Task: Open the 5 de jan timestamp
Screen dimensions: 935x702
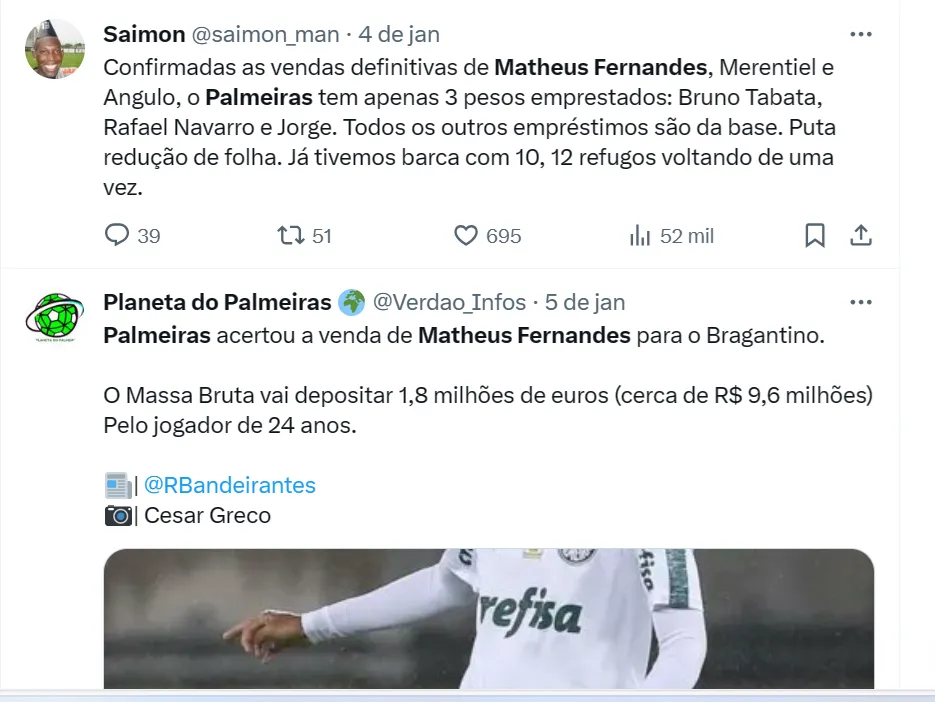Action: tap(585, 302)
